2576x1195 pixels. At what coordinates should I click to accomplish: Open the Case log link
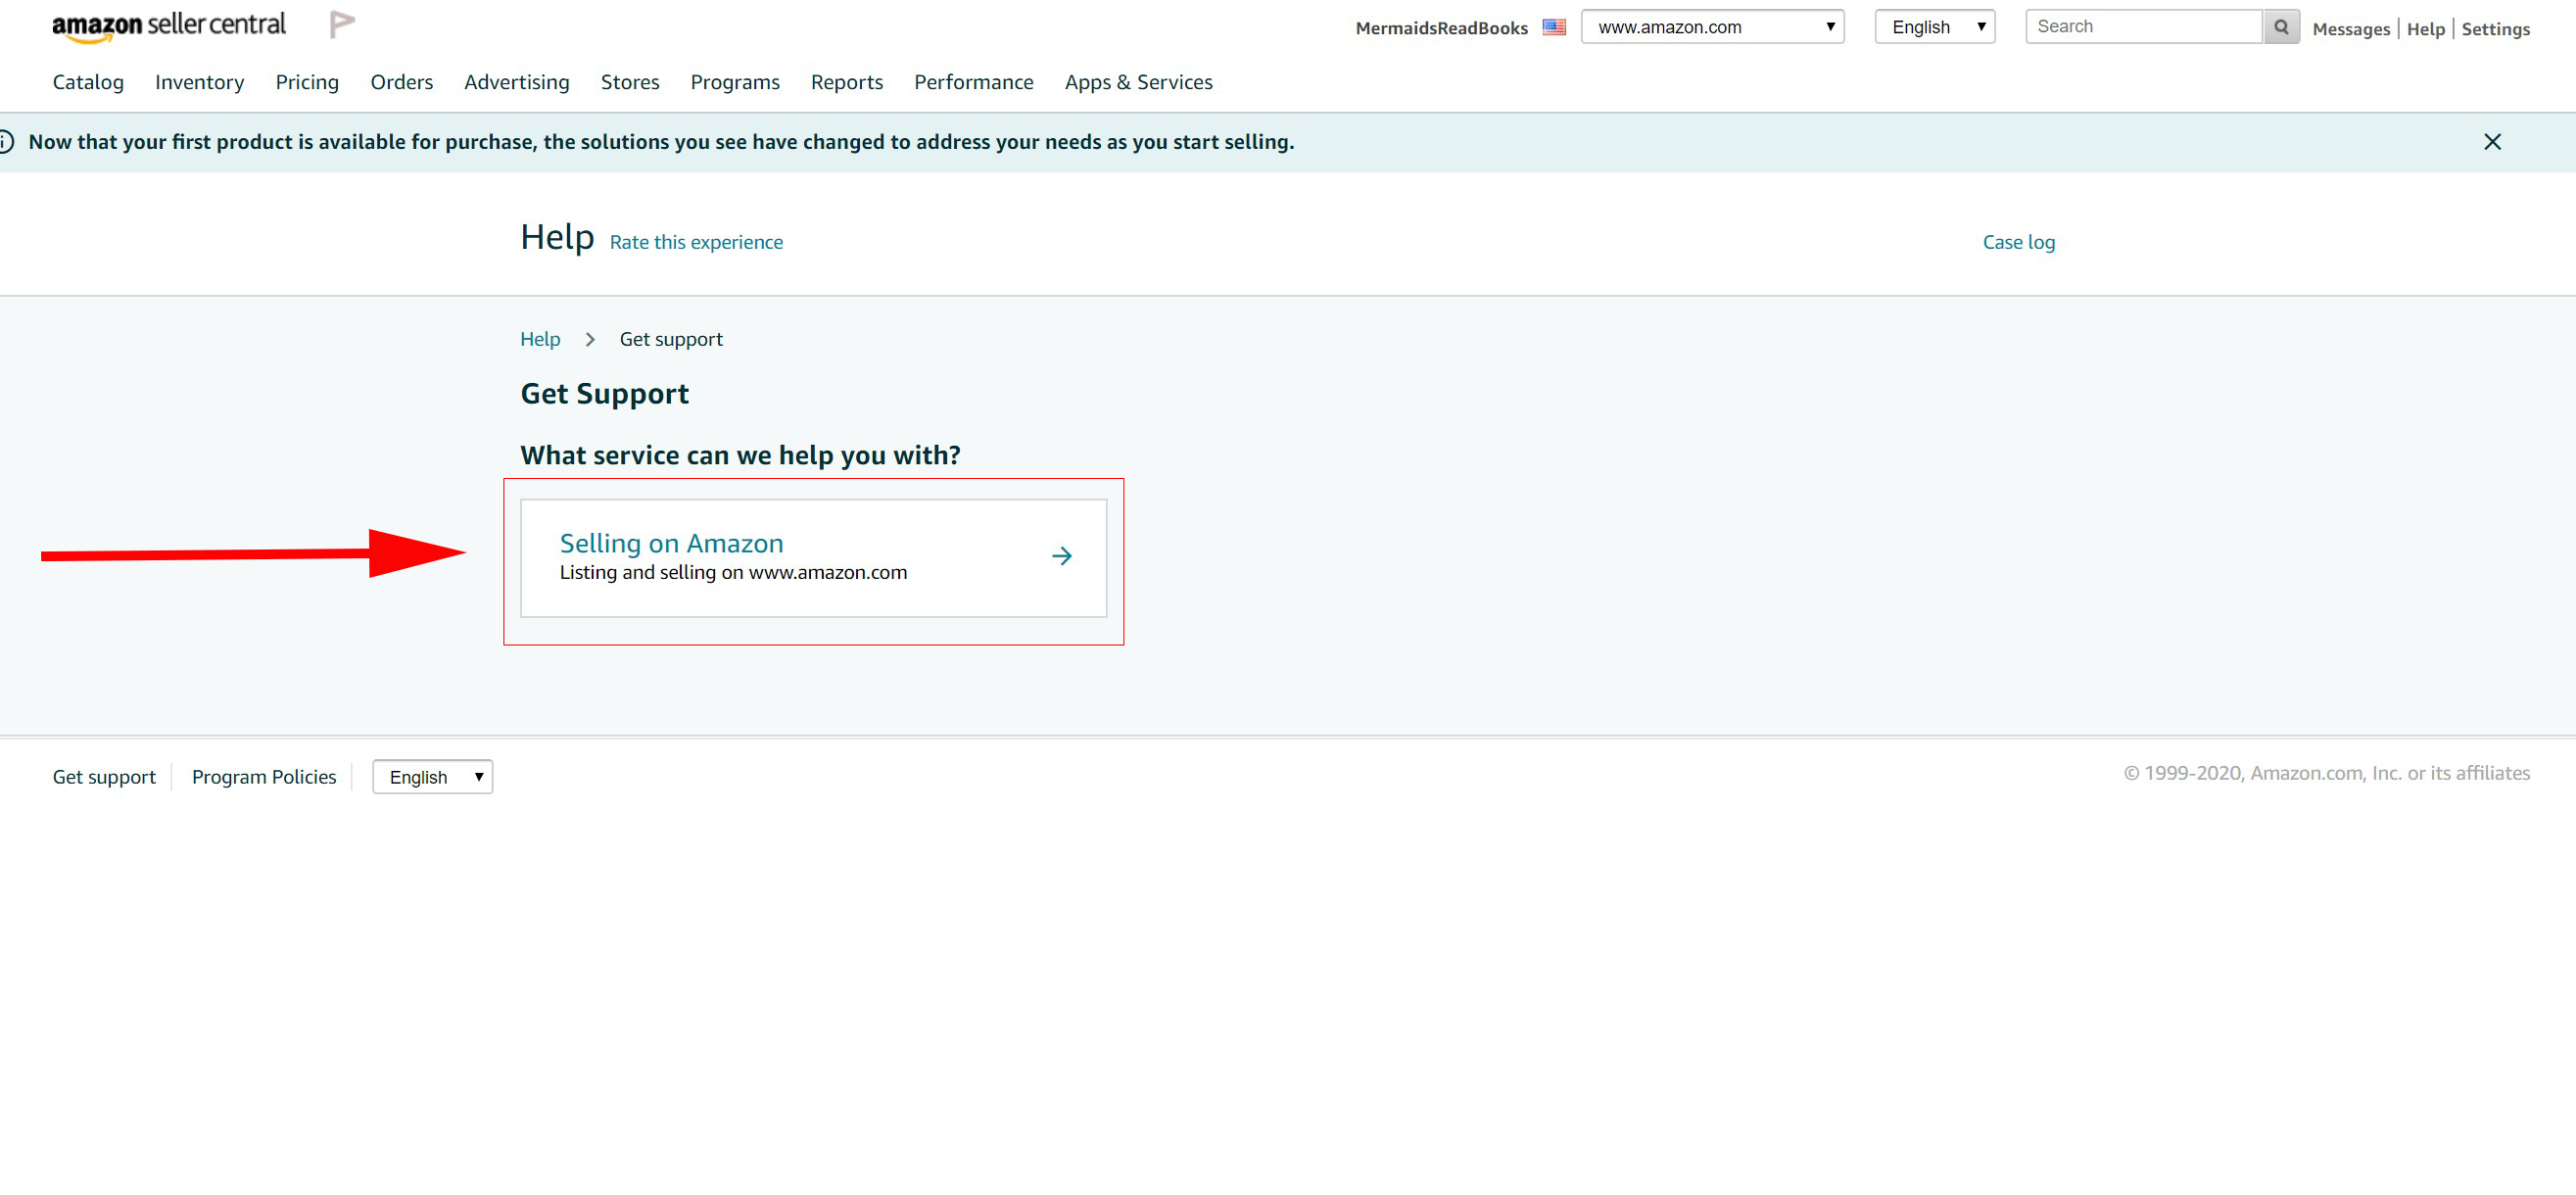coord(2019,242)
